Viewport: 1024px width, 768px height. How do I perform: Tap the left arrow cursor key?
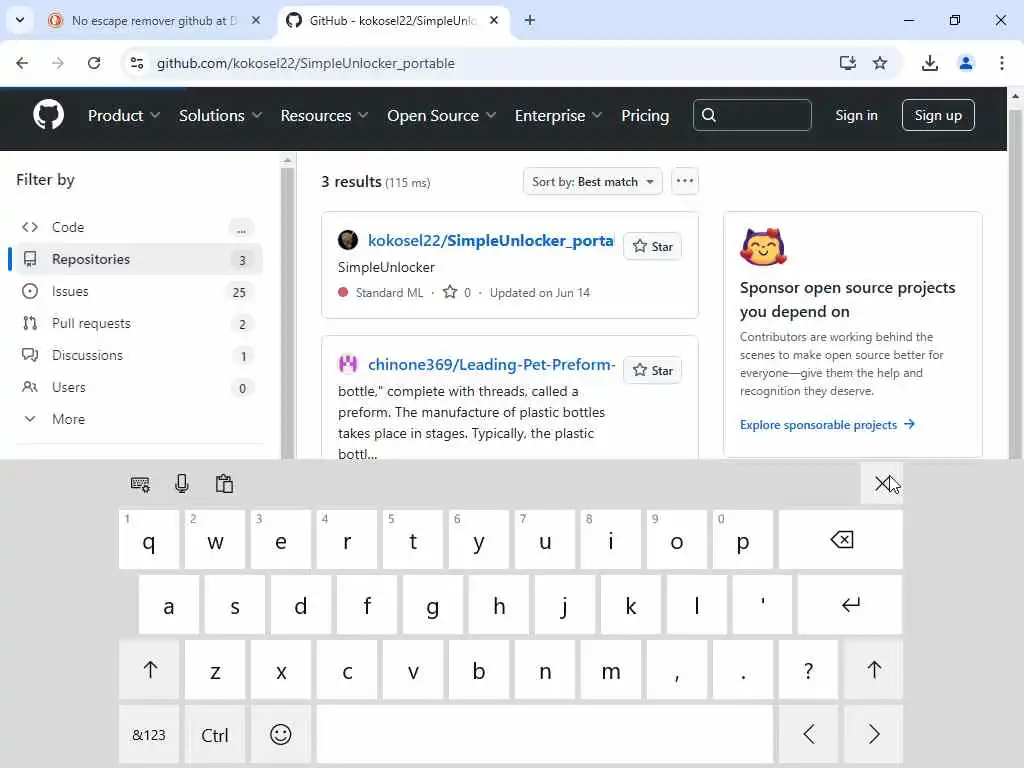(x=808, y=735)
